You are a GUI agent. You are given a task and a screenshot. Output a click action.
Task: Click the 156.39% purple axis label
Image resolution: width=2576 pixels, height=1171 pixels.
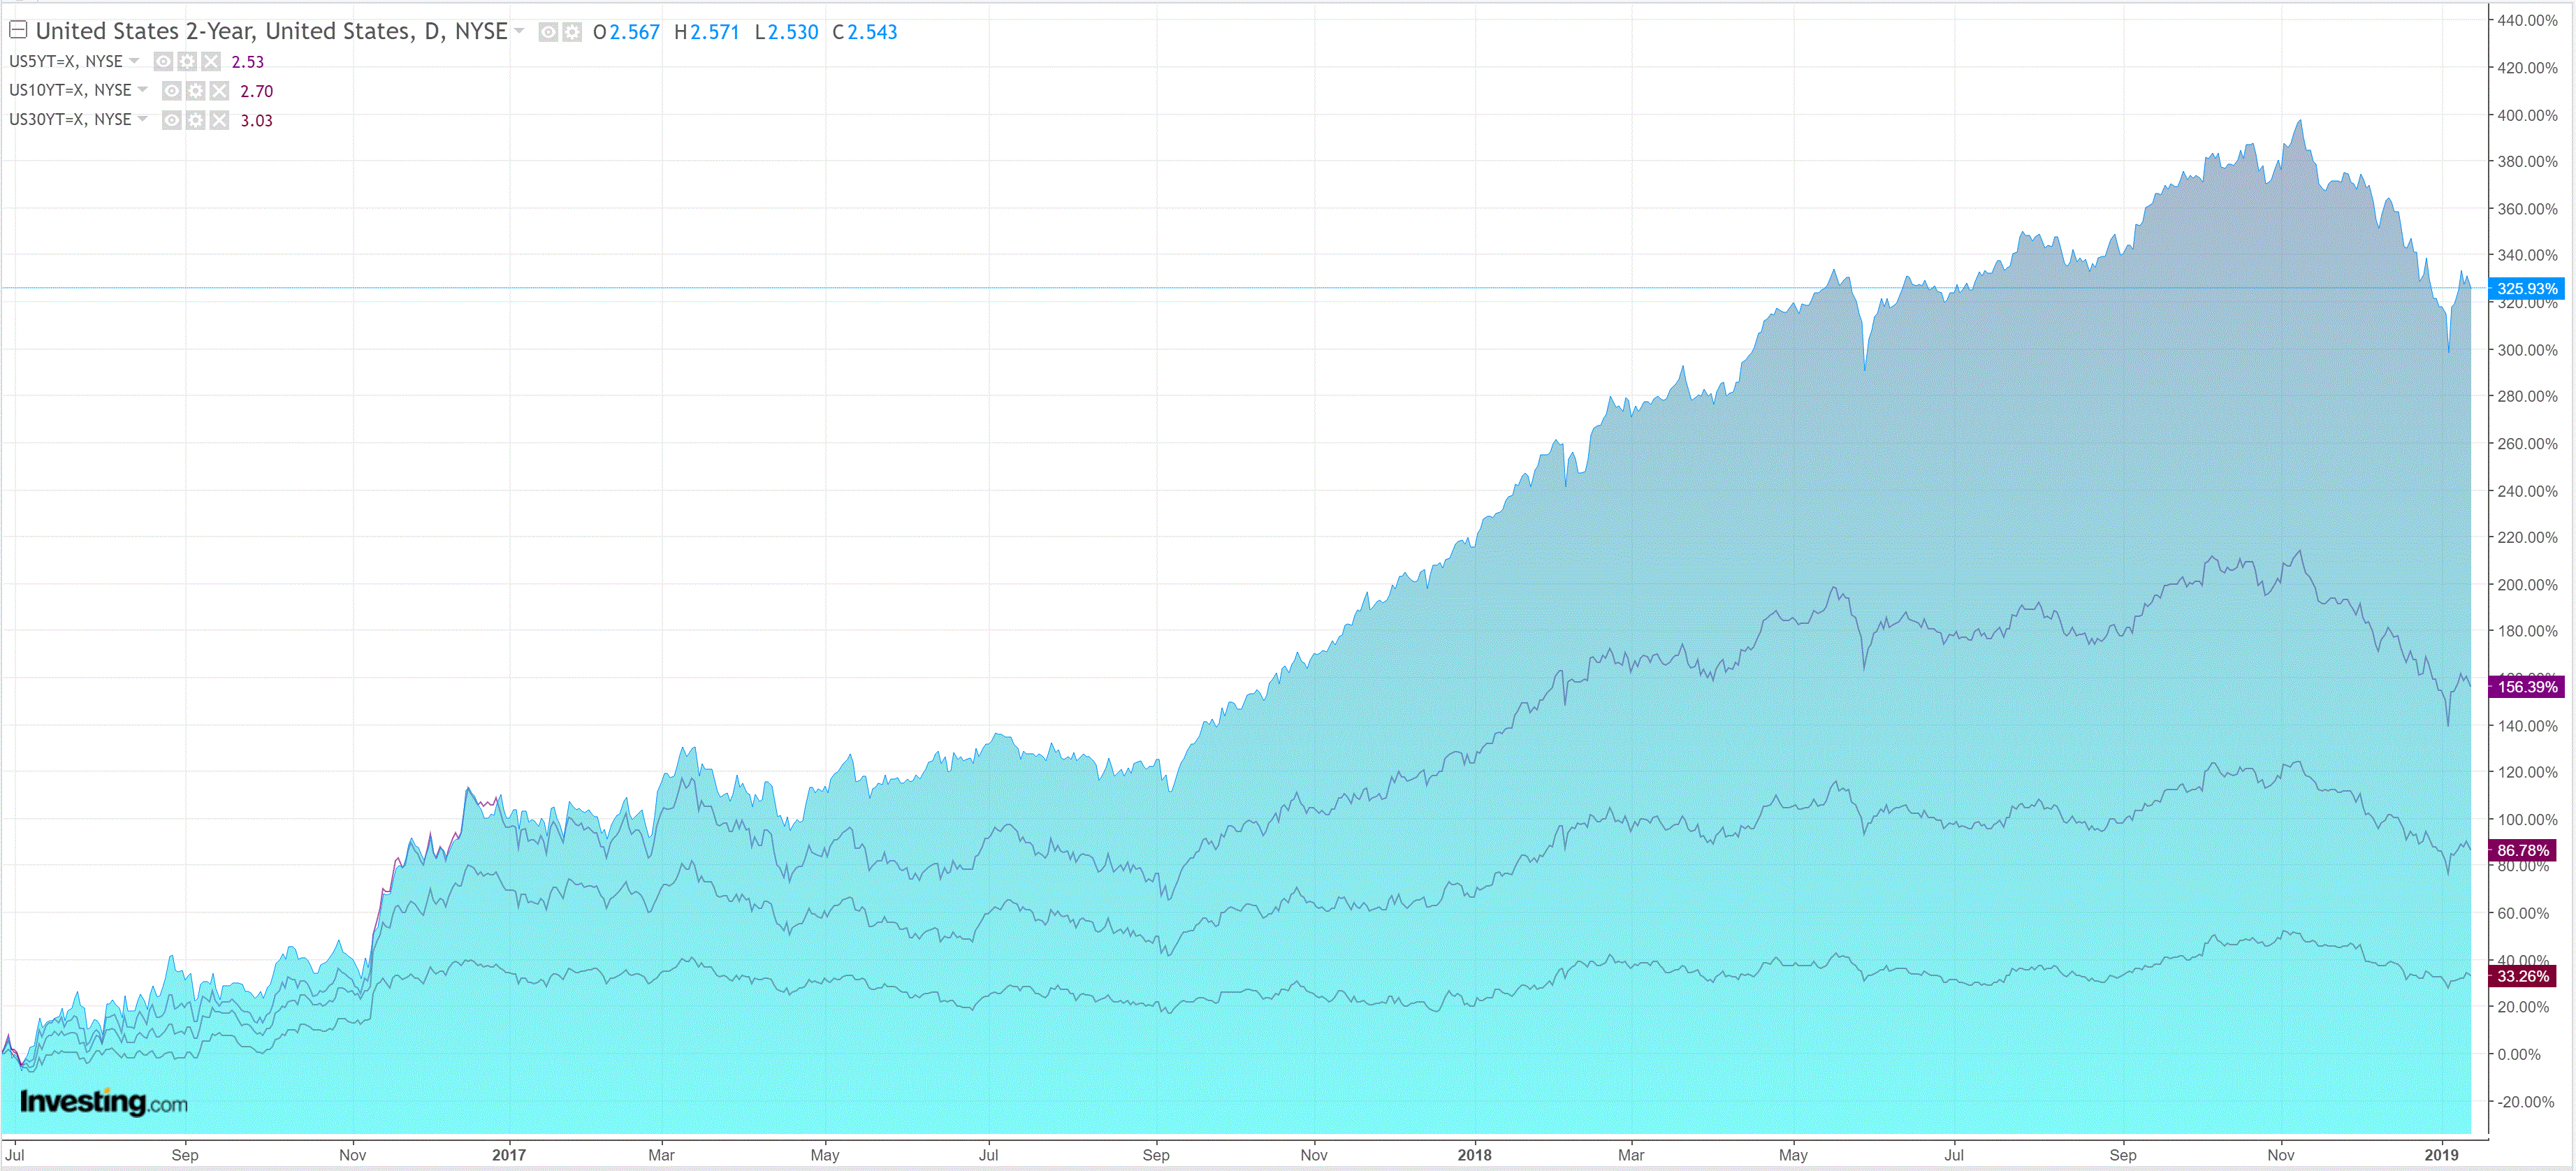coord(2527,687)
